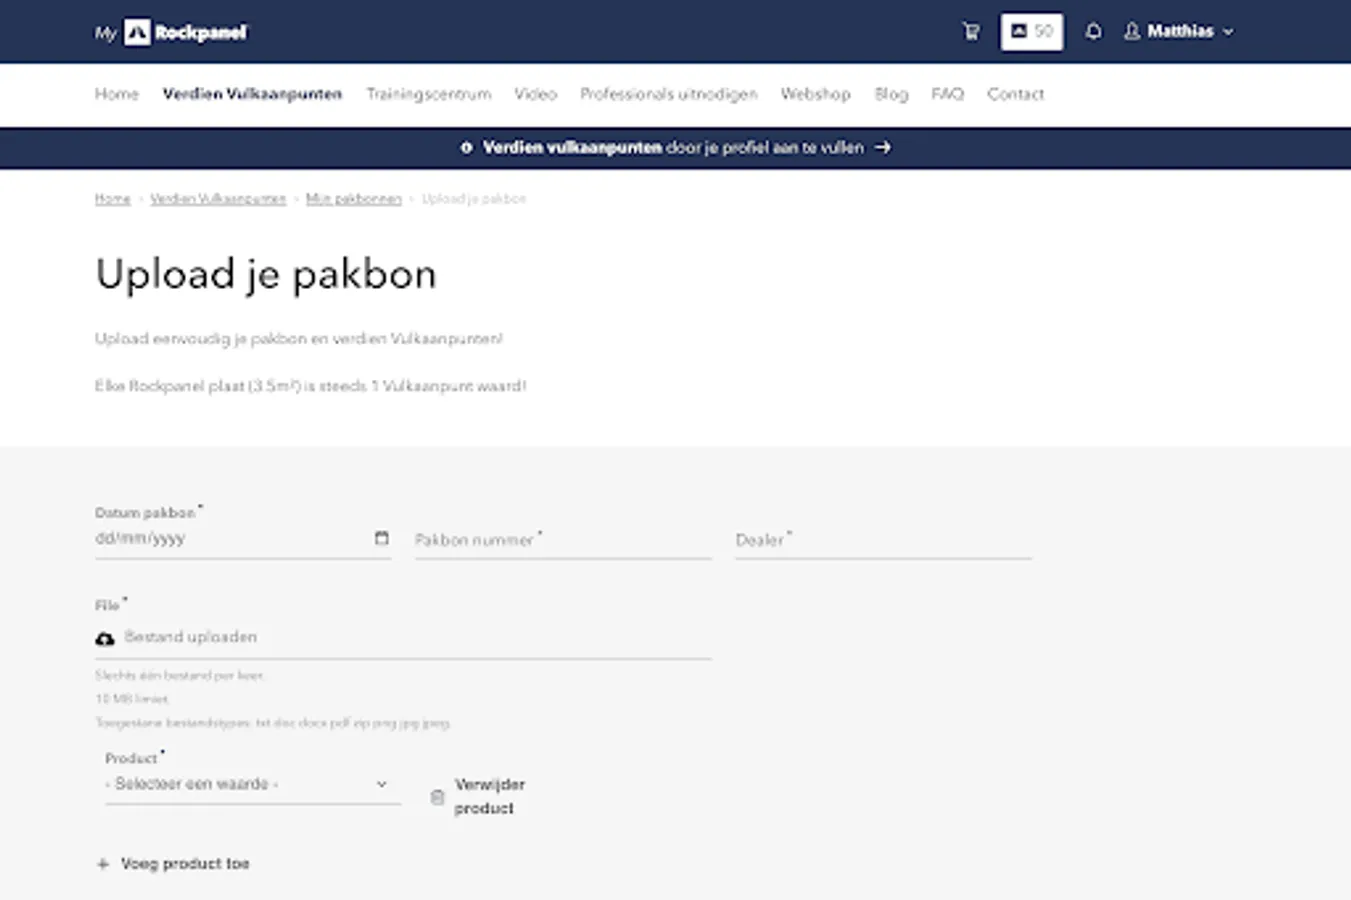This screenshot has width=1351, height=900.
Task: Click the 'Upload je pakbon' page heading
Action: [x=266, y=274]
